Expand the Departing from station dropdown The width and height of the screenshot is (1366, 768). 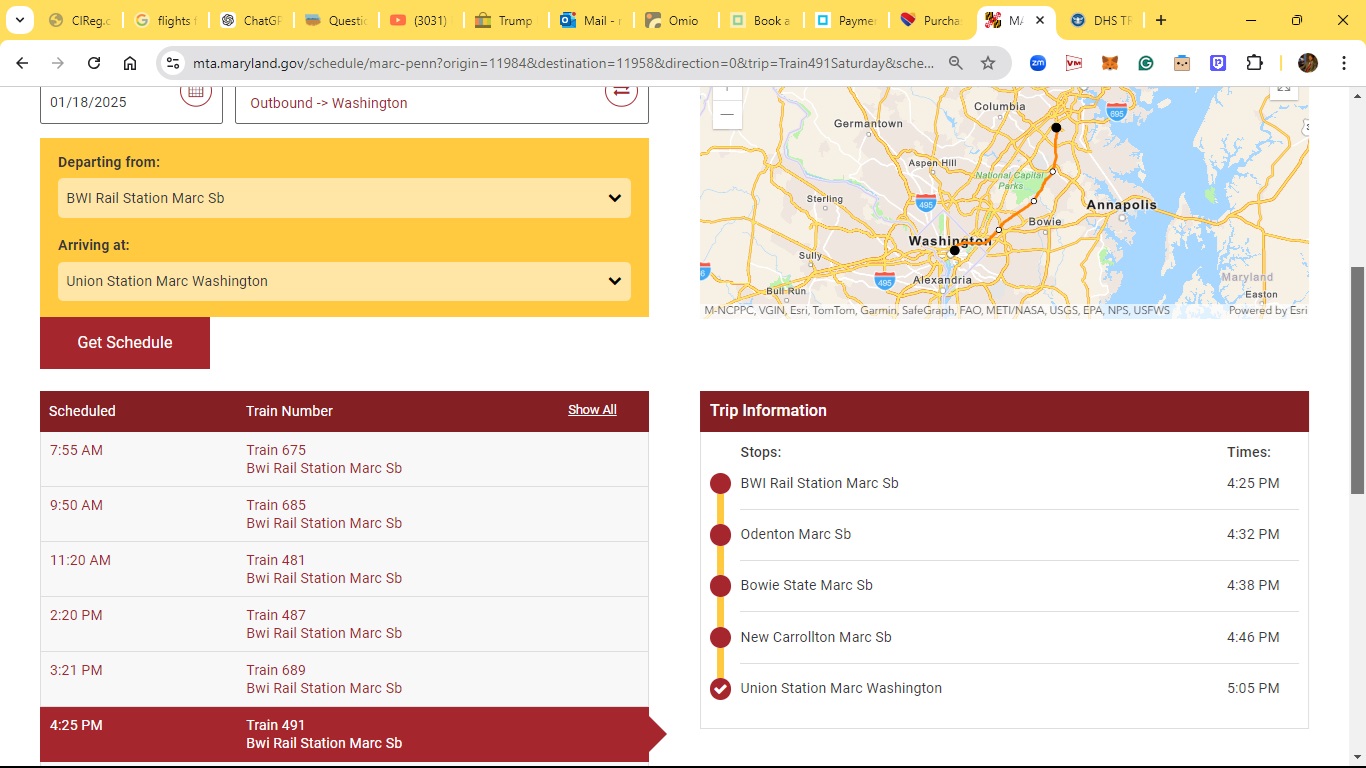pos(344,198)
